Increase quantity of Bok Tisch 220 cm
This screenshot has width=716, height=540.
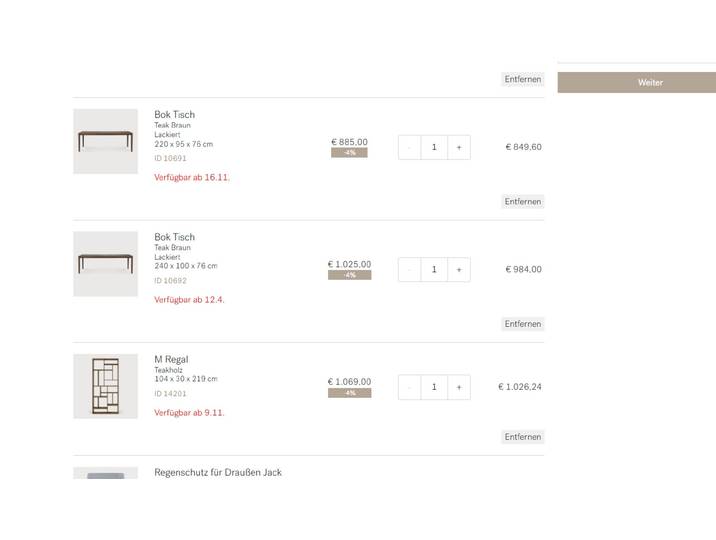coord(459,147)
